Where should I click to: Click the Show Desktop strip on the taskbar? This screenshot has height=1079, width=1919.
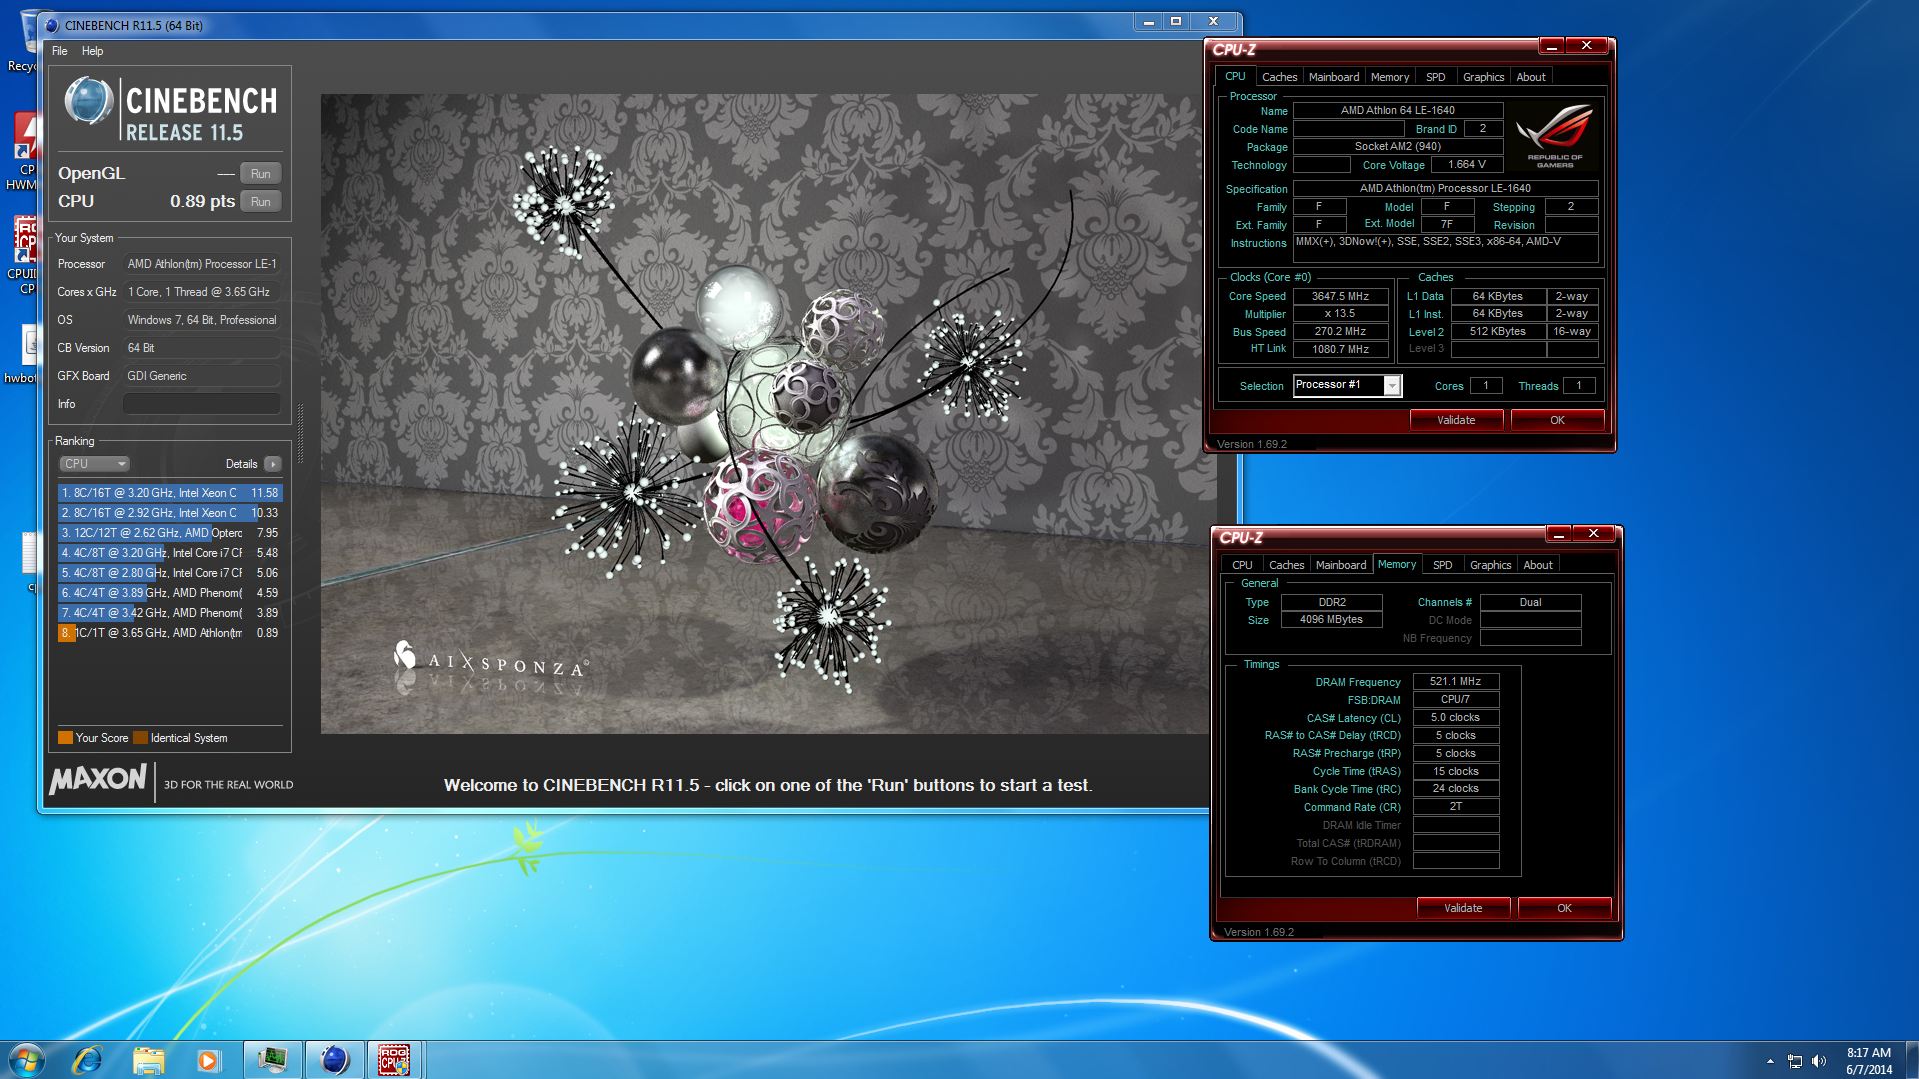click(1912, 1060)
